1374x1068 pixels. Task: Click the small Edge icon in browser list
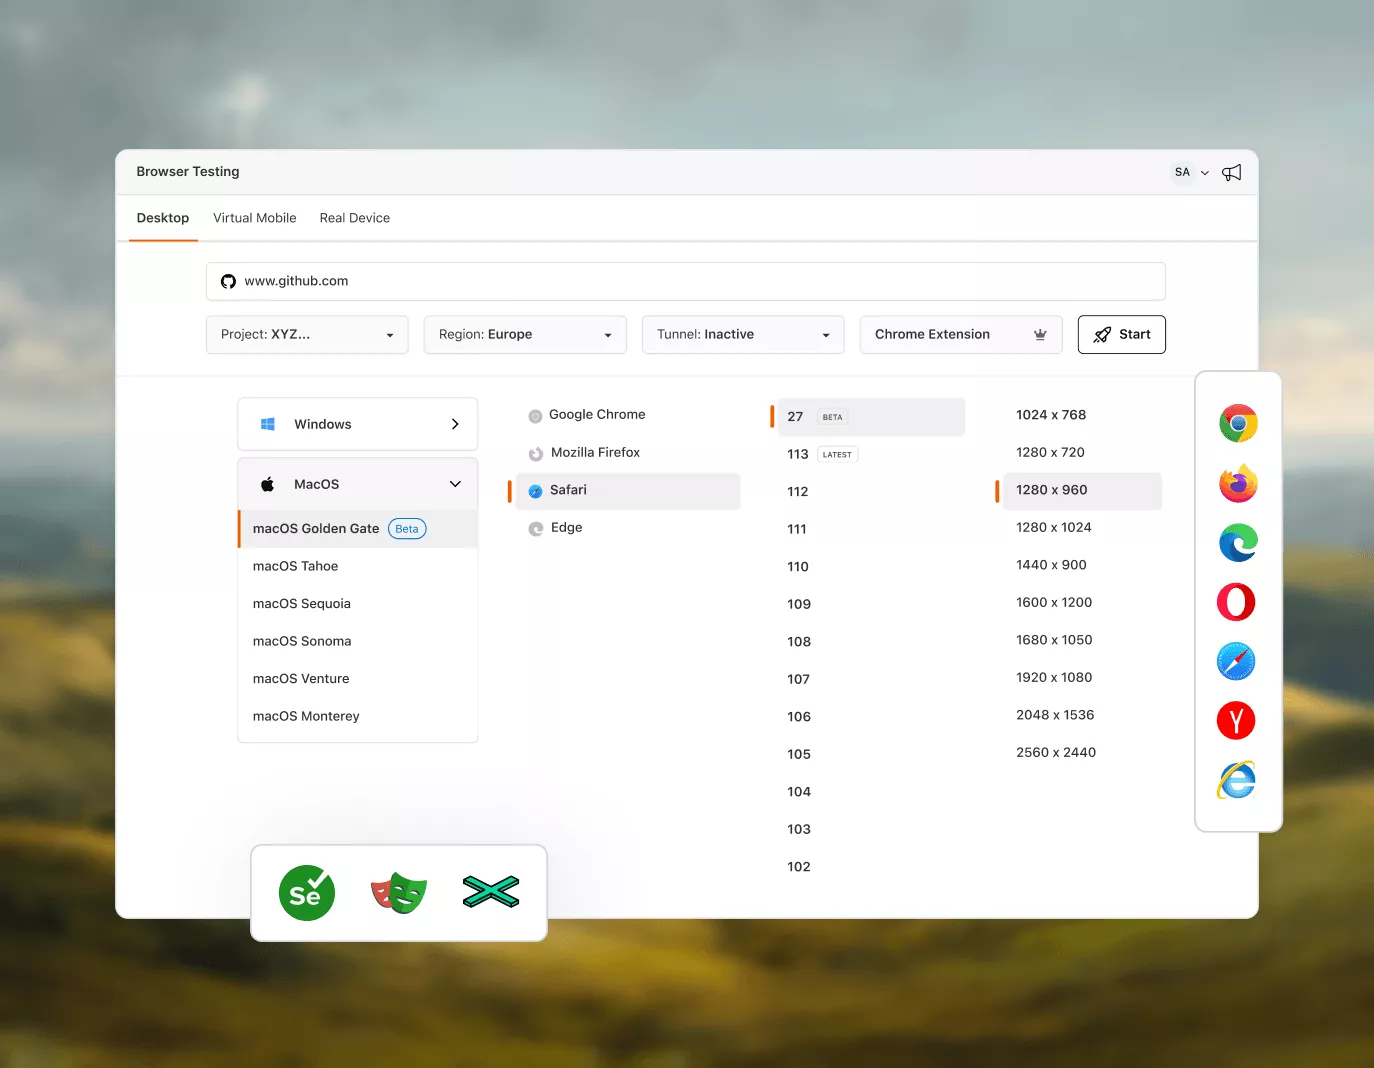(536, 529)
